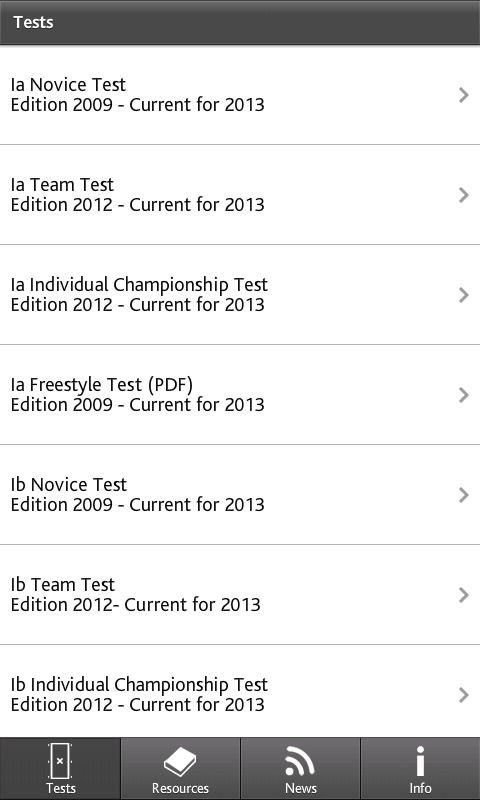480x800 pixels.
Task: Open the Info icon tab
Action: pos(420,761)
